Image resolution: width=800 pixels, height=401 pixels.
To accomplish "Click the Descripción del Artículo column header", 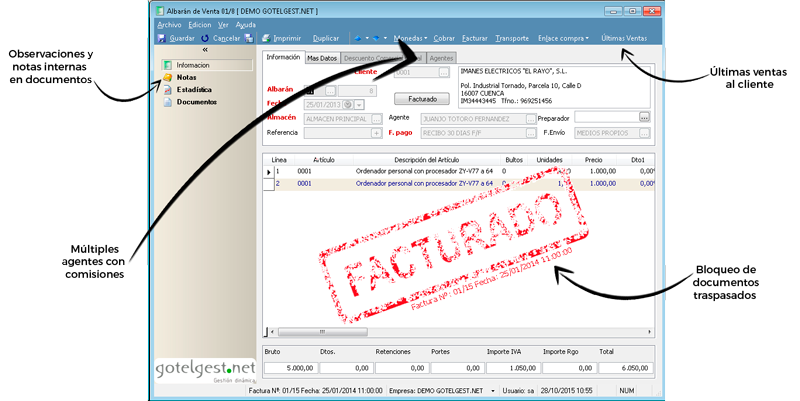I will (x=427, y=160).
